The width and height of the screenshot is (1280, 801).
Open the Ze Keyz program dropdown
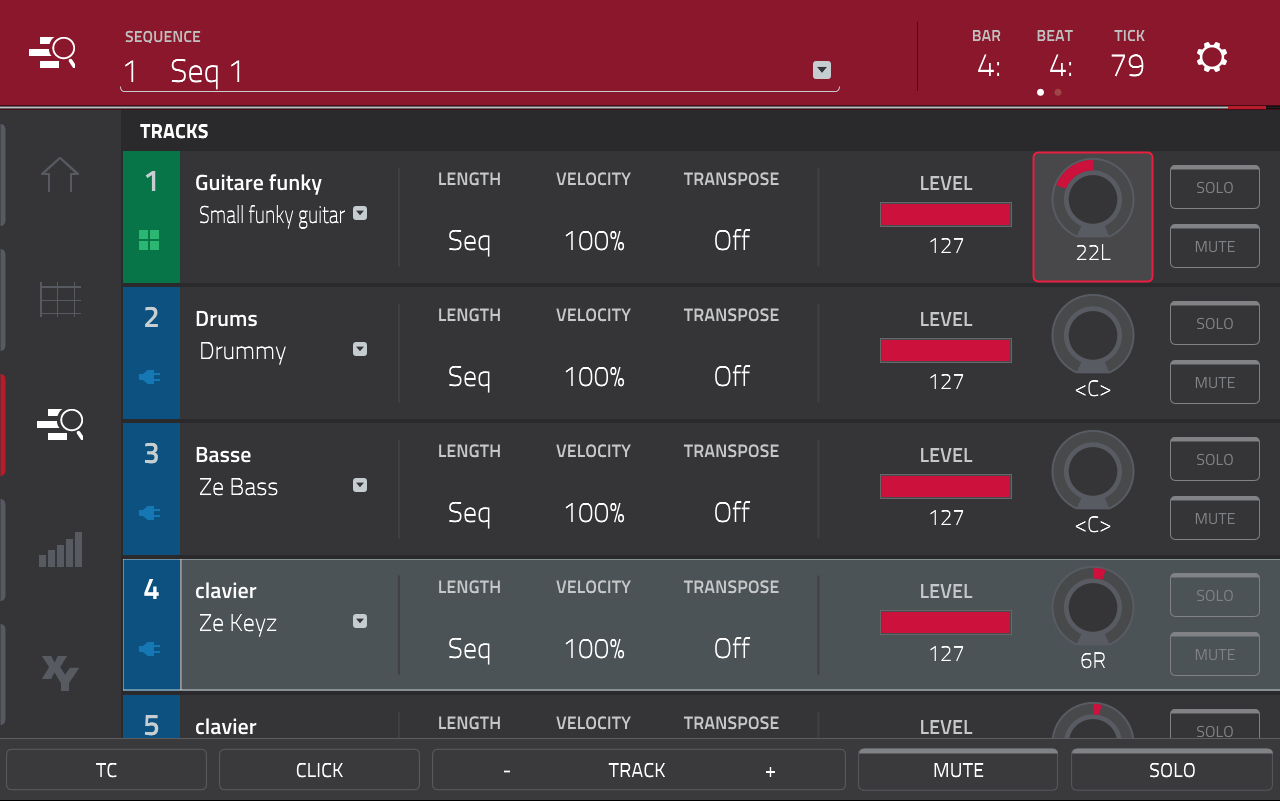[x=360, y=621]
